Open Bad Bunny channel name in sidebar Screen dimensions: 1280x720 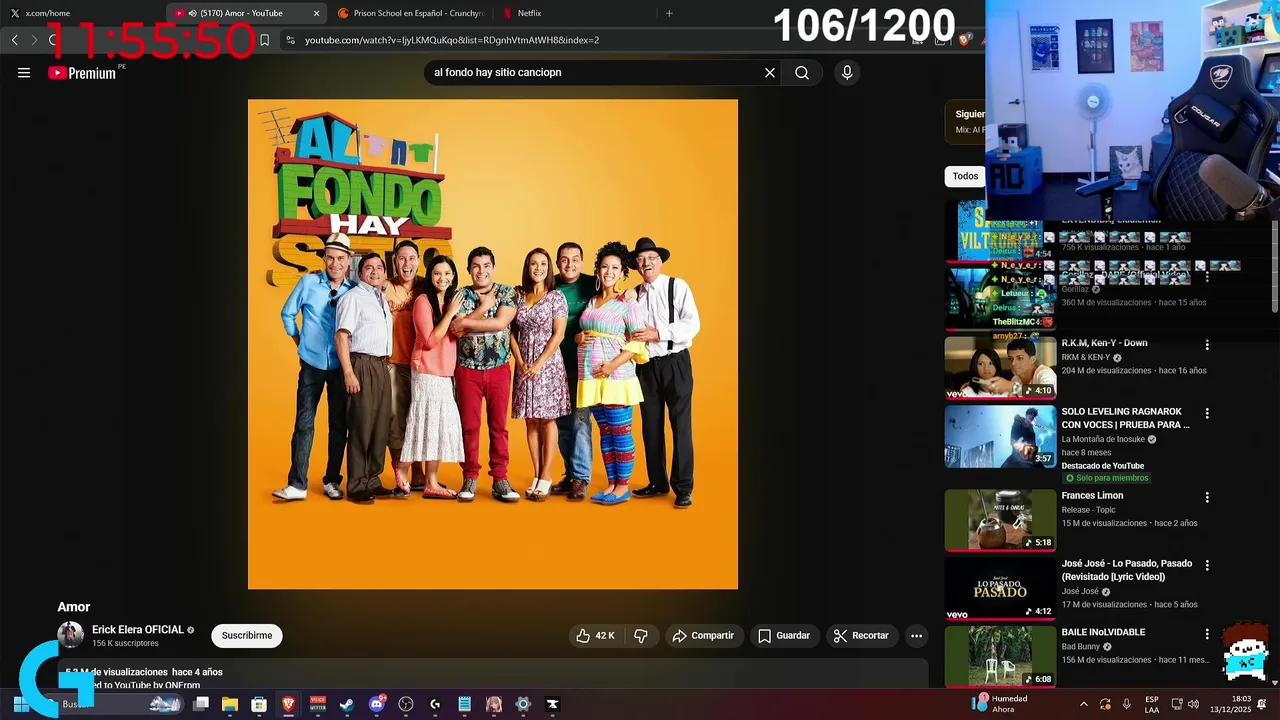pyautogui.click(x=1081, y=647)
